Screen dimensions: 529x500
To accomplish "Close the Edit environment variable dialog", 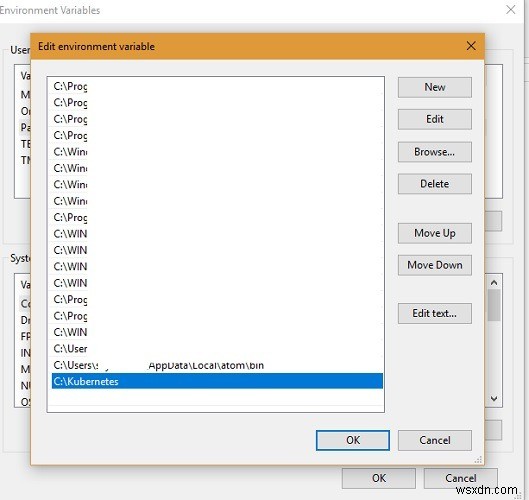I will tap(471, 46).
